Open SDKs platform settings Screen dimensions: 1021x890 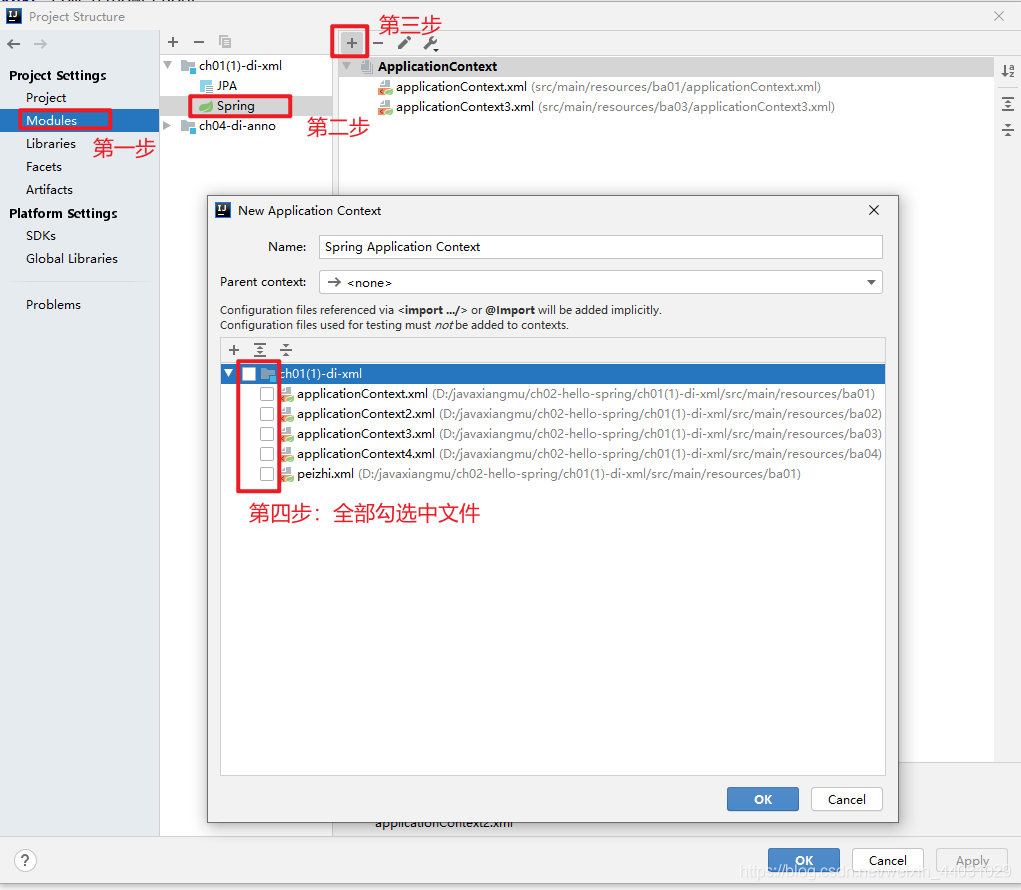pos(41,236)
